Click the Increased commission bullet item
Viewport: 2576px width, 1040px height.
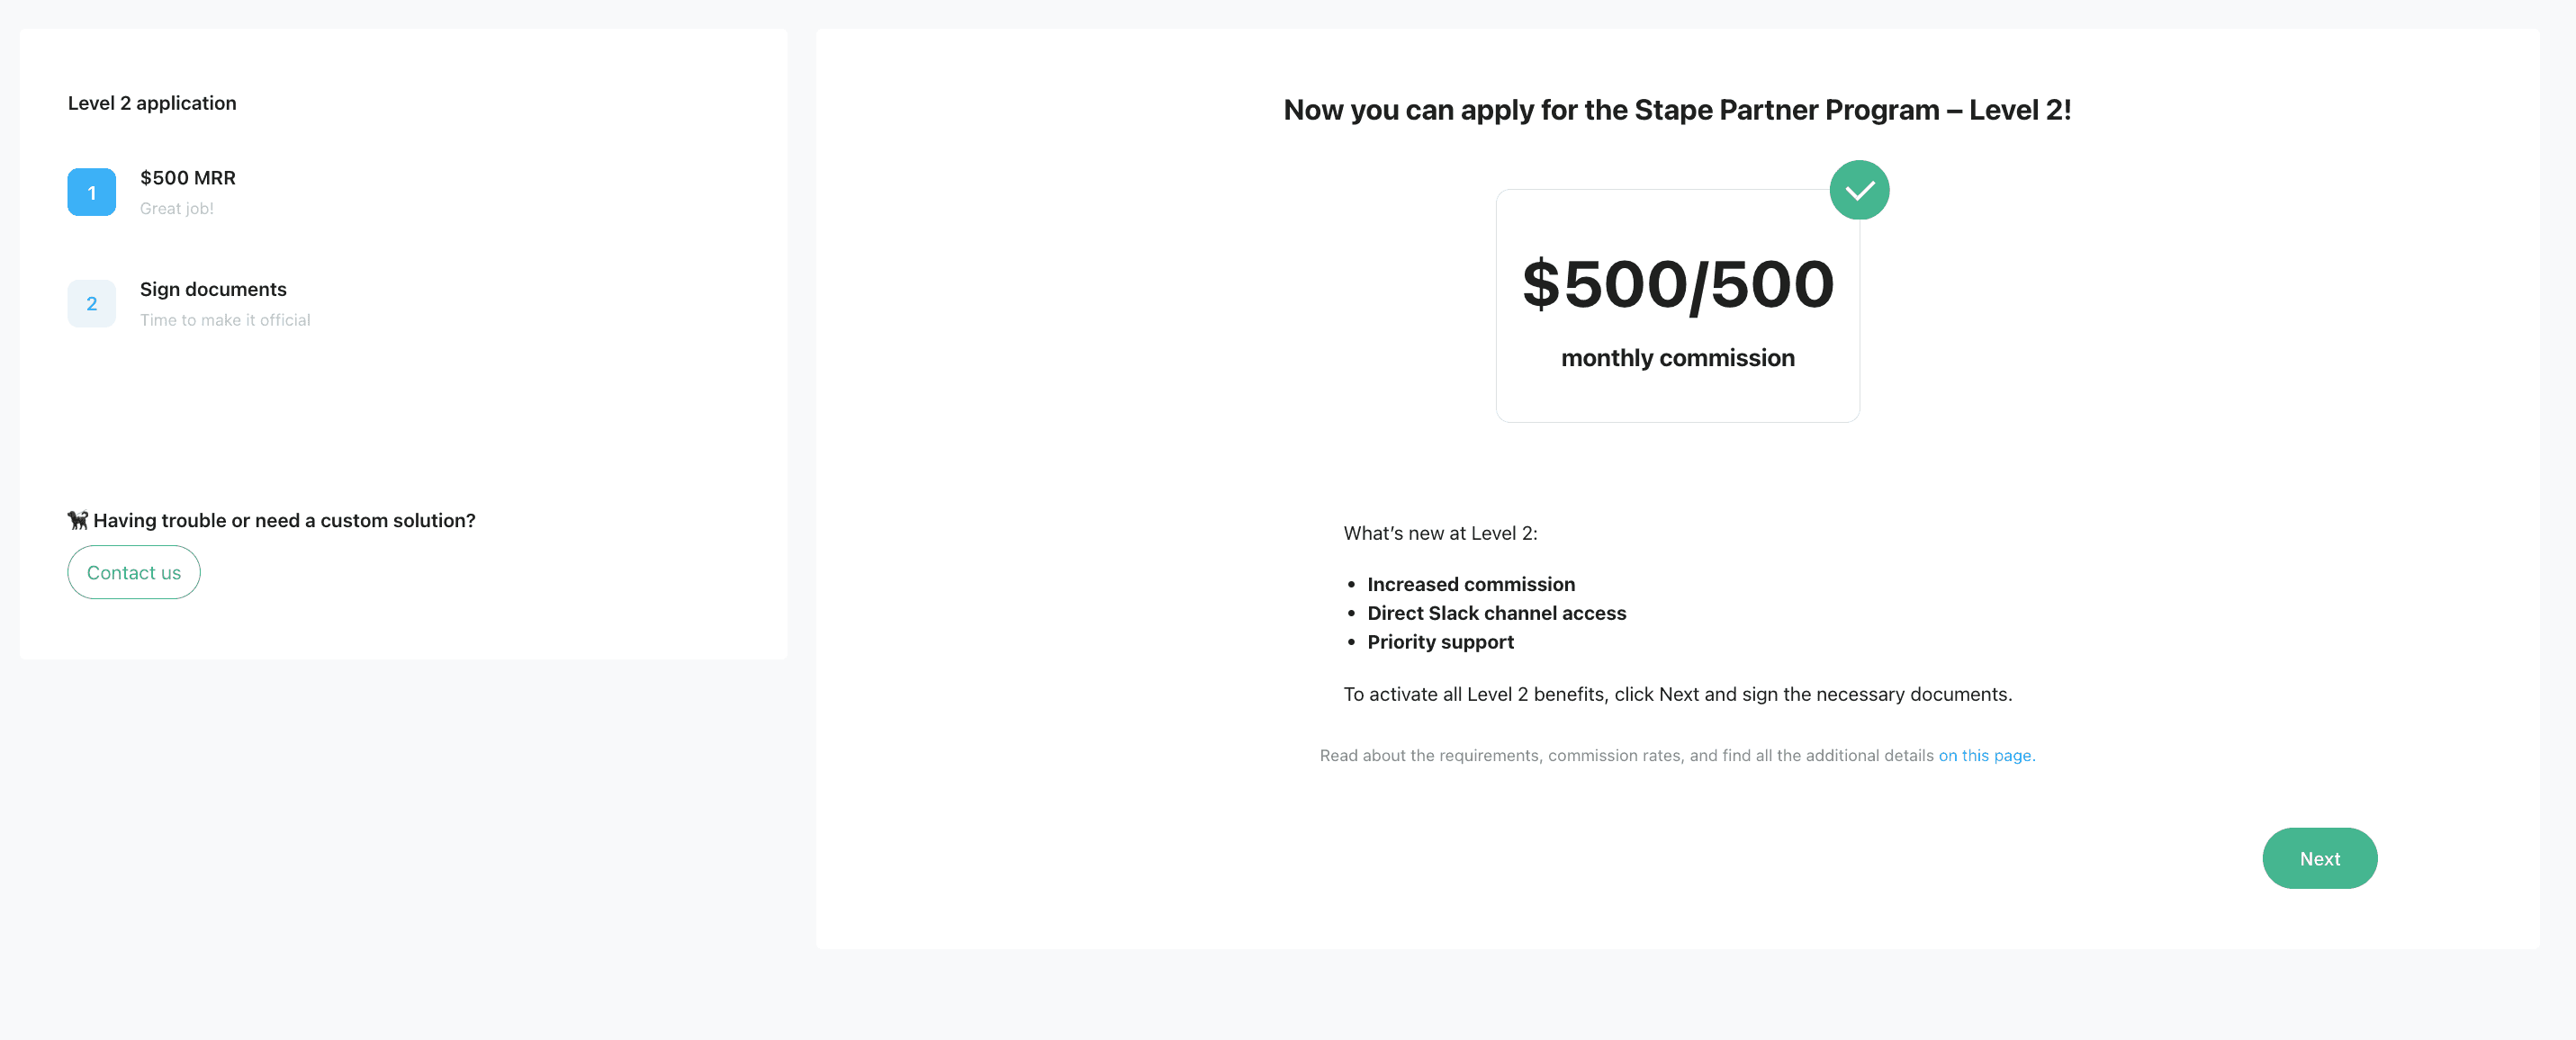pos(1471,584)
